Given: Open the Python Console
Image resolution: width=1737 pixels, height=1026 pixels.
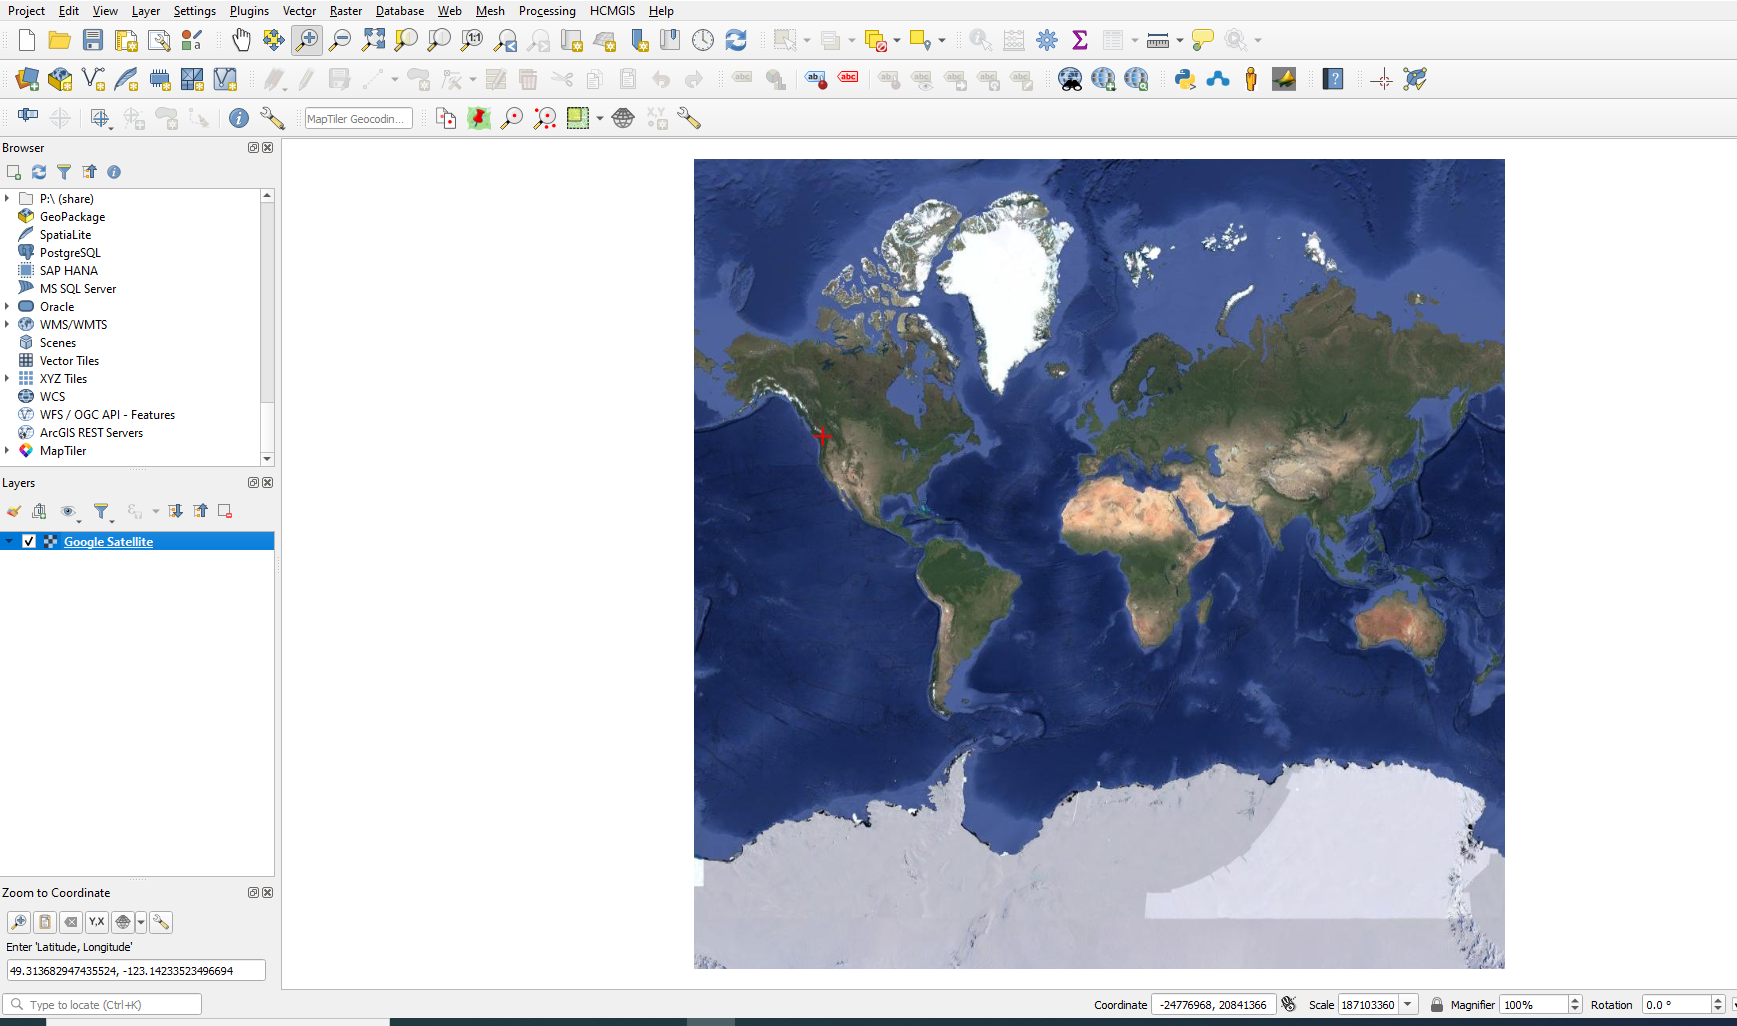Looking at the screenshot, I should click(x=1185, y=79).
